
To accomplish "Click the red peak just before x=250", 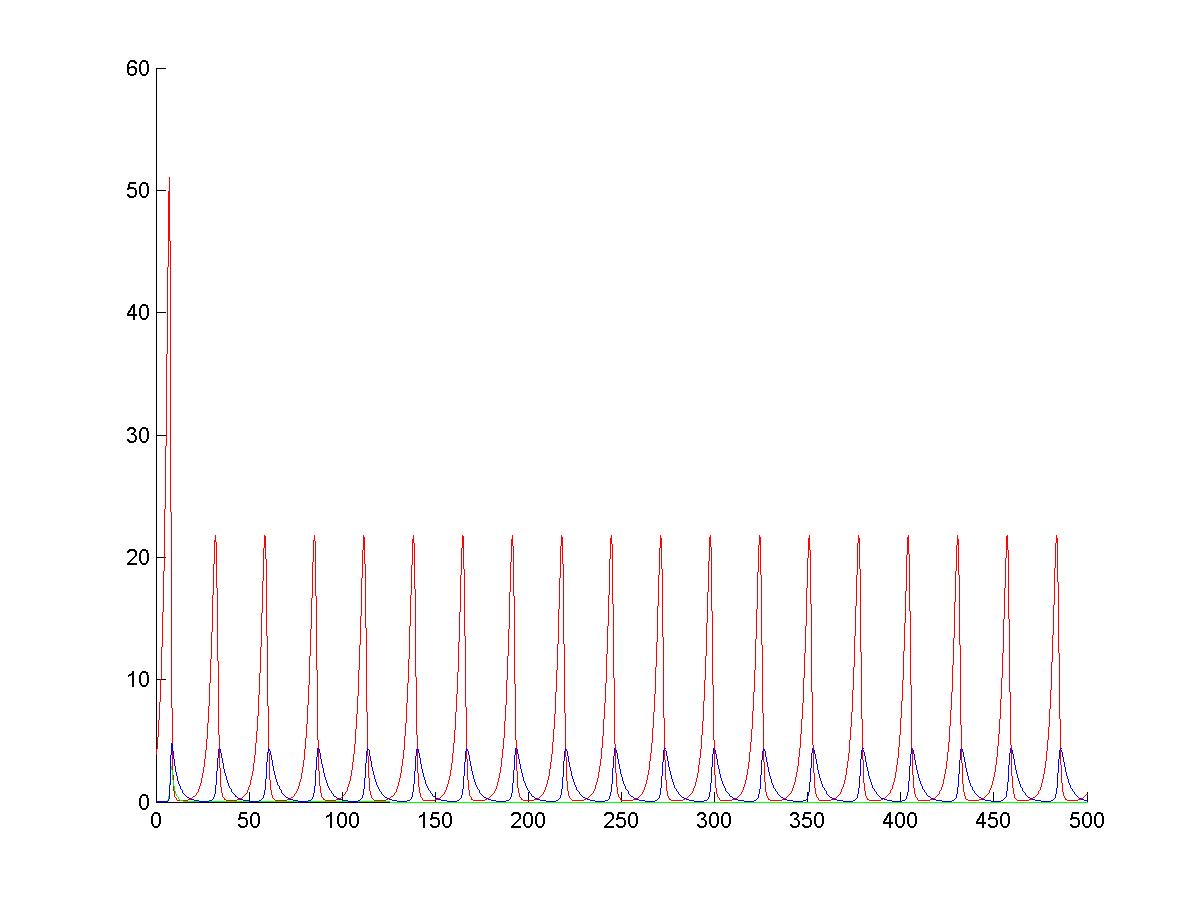I will tap(611, 536).
